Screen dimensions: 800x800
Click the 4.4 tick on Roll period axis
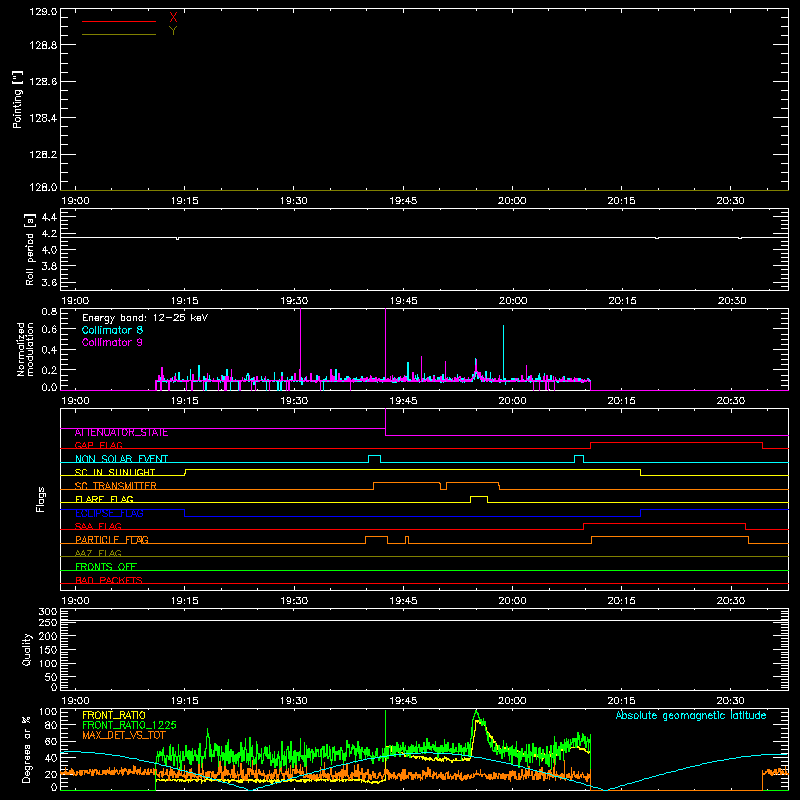(x=49, y=218)
